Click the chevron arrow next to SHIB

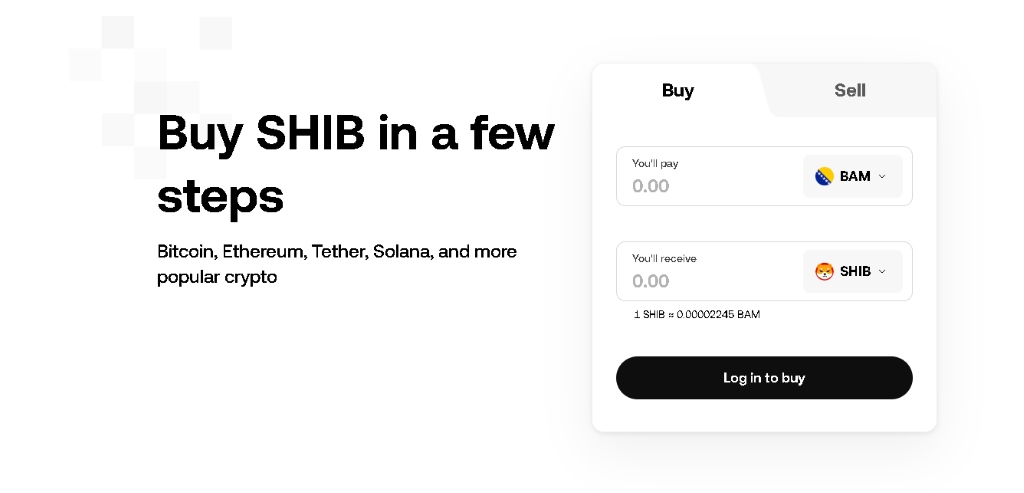882,271
